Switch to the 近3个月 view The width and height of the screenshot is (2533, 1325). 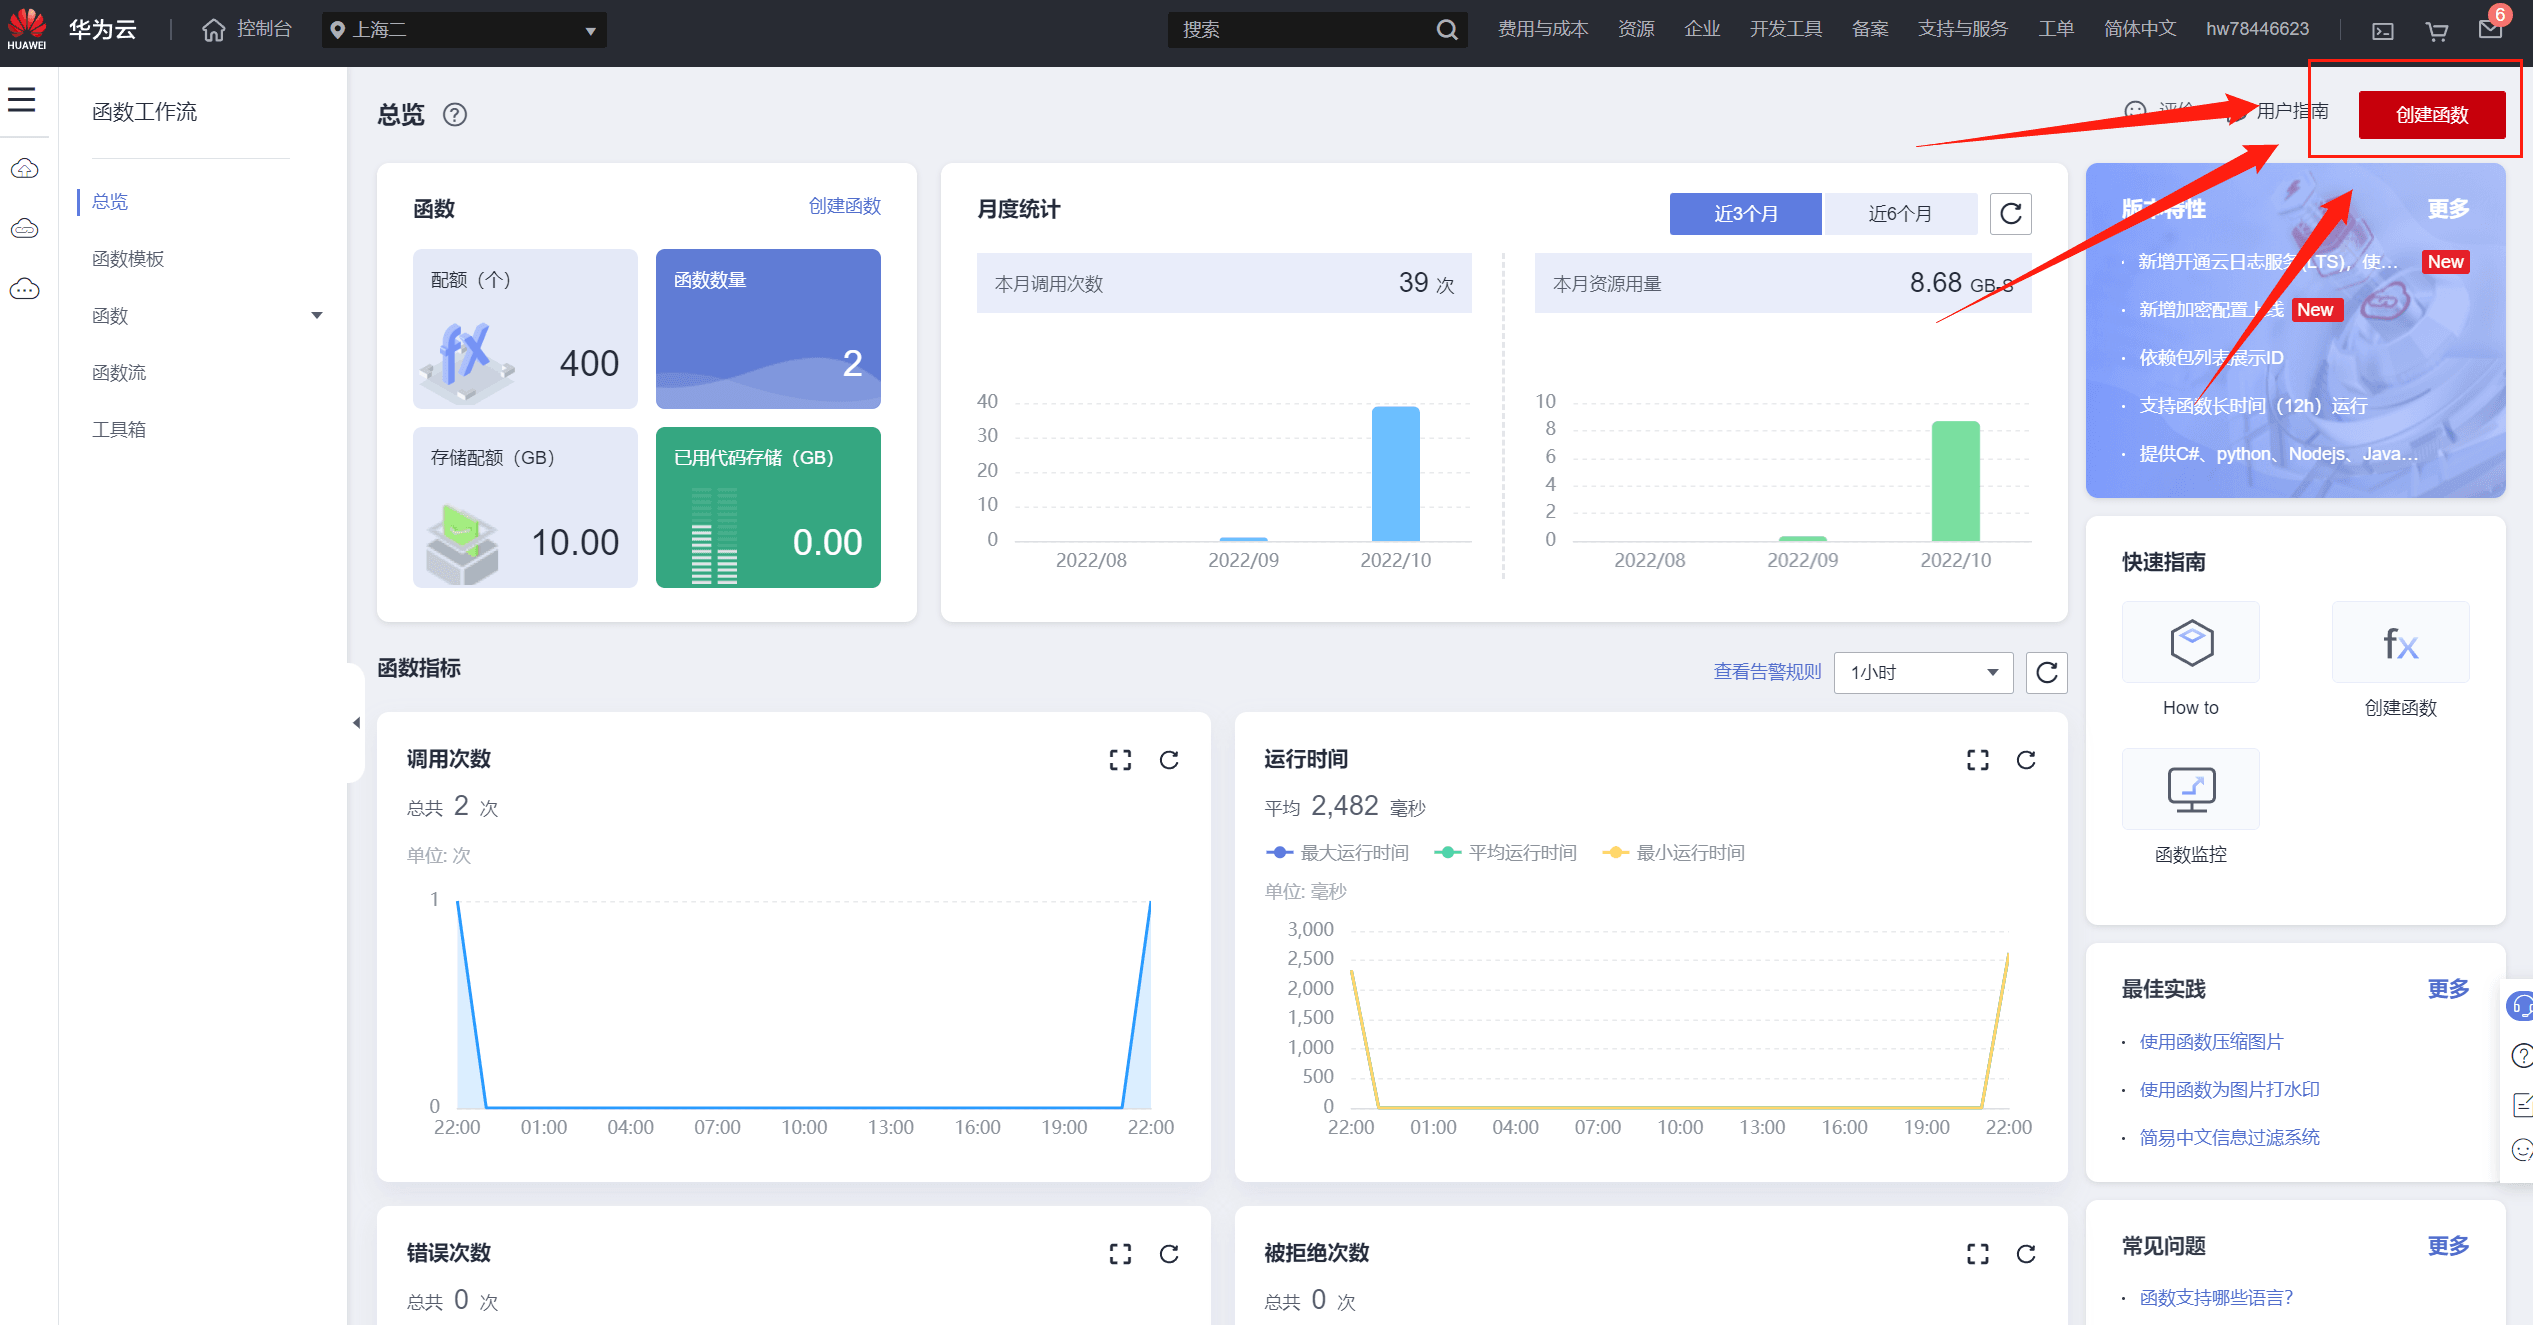[x=1745, y=214]
